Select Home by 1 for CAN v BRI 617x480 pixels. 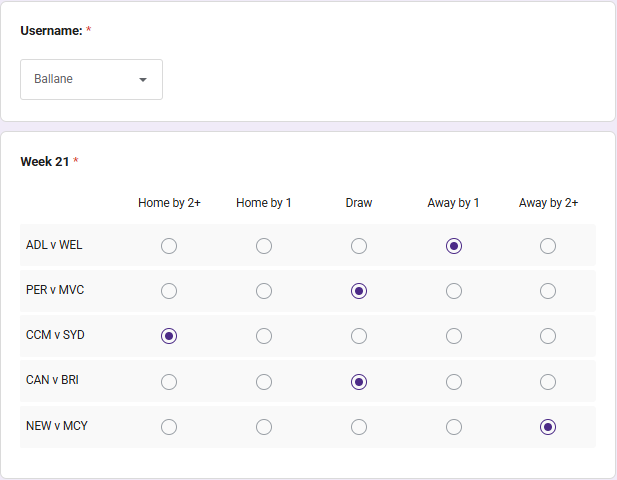[x=264, y=381]
